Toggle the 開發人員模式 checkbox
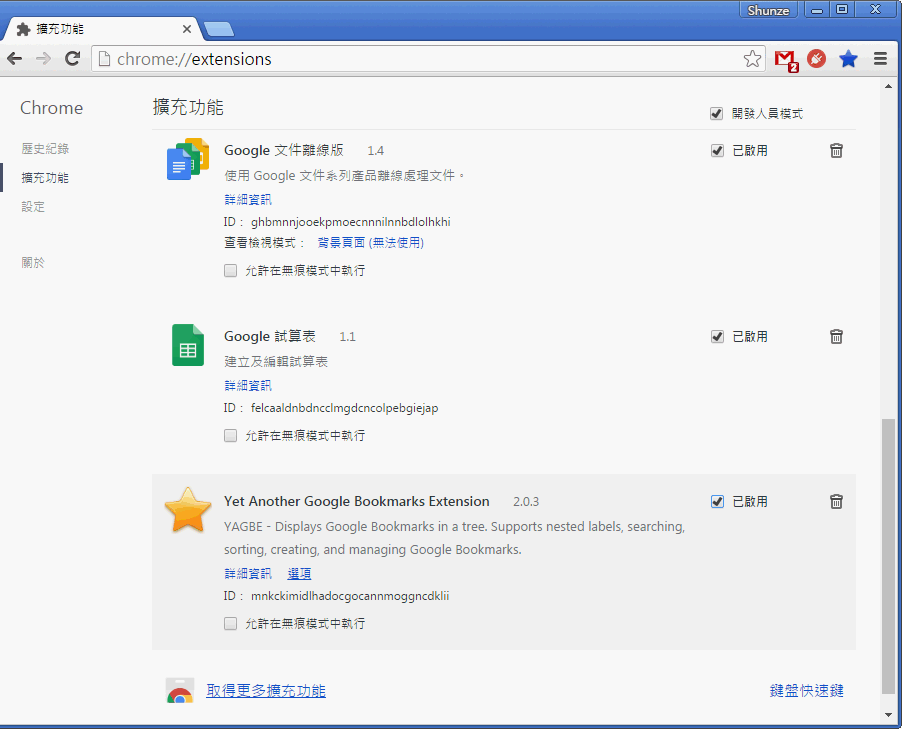The width and height of the screenshot is (902, 729). tap(716, 113)
